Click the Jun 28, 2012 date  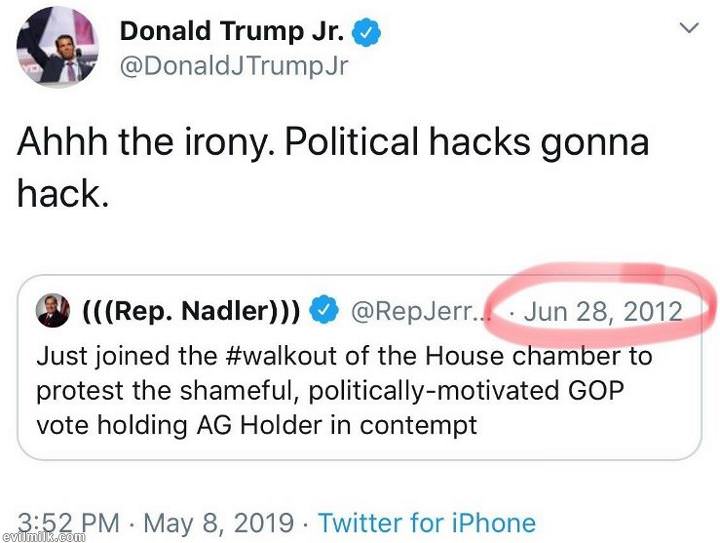pos(601,311)
